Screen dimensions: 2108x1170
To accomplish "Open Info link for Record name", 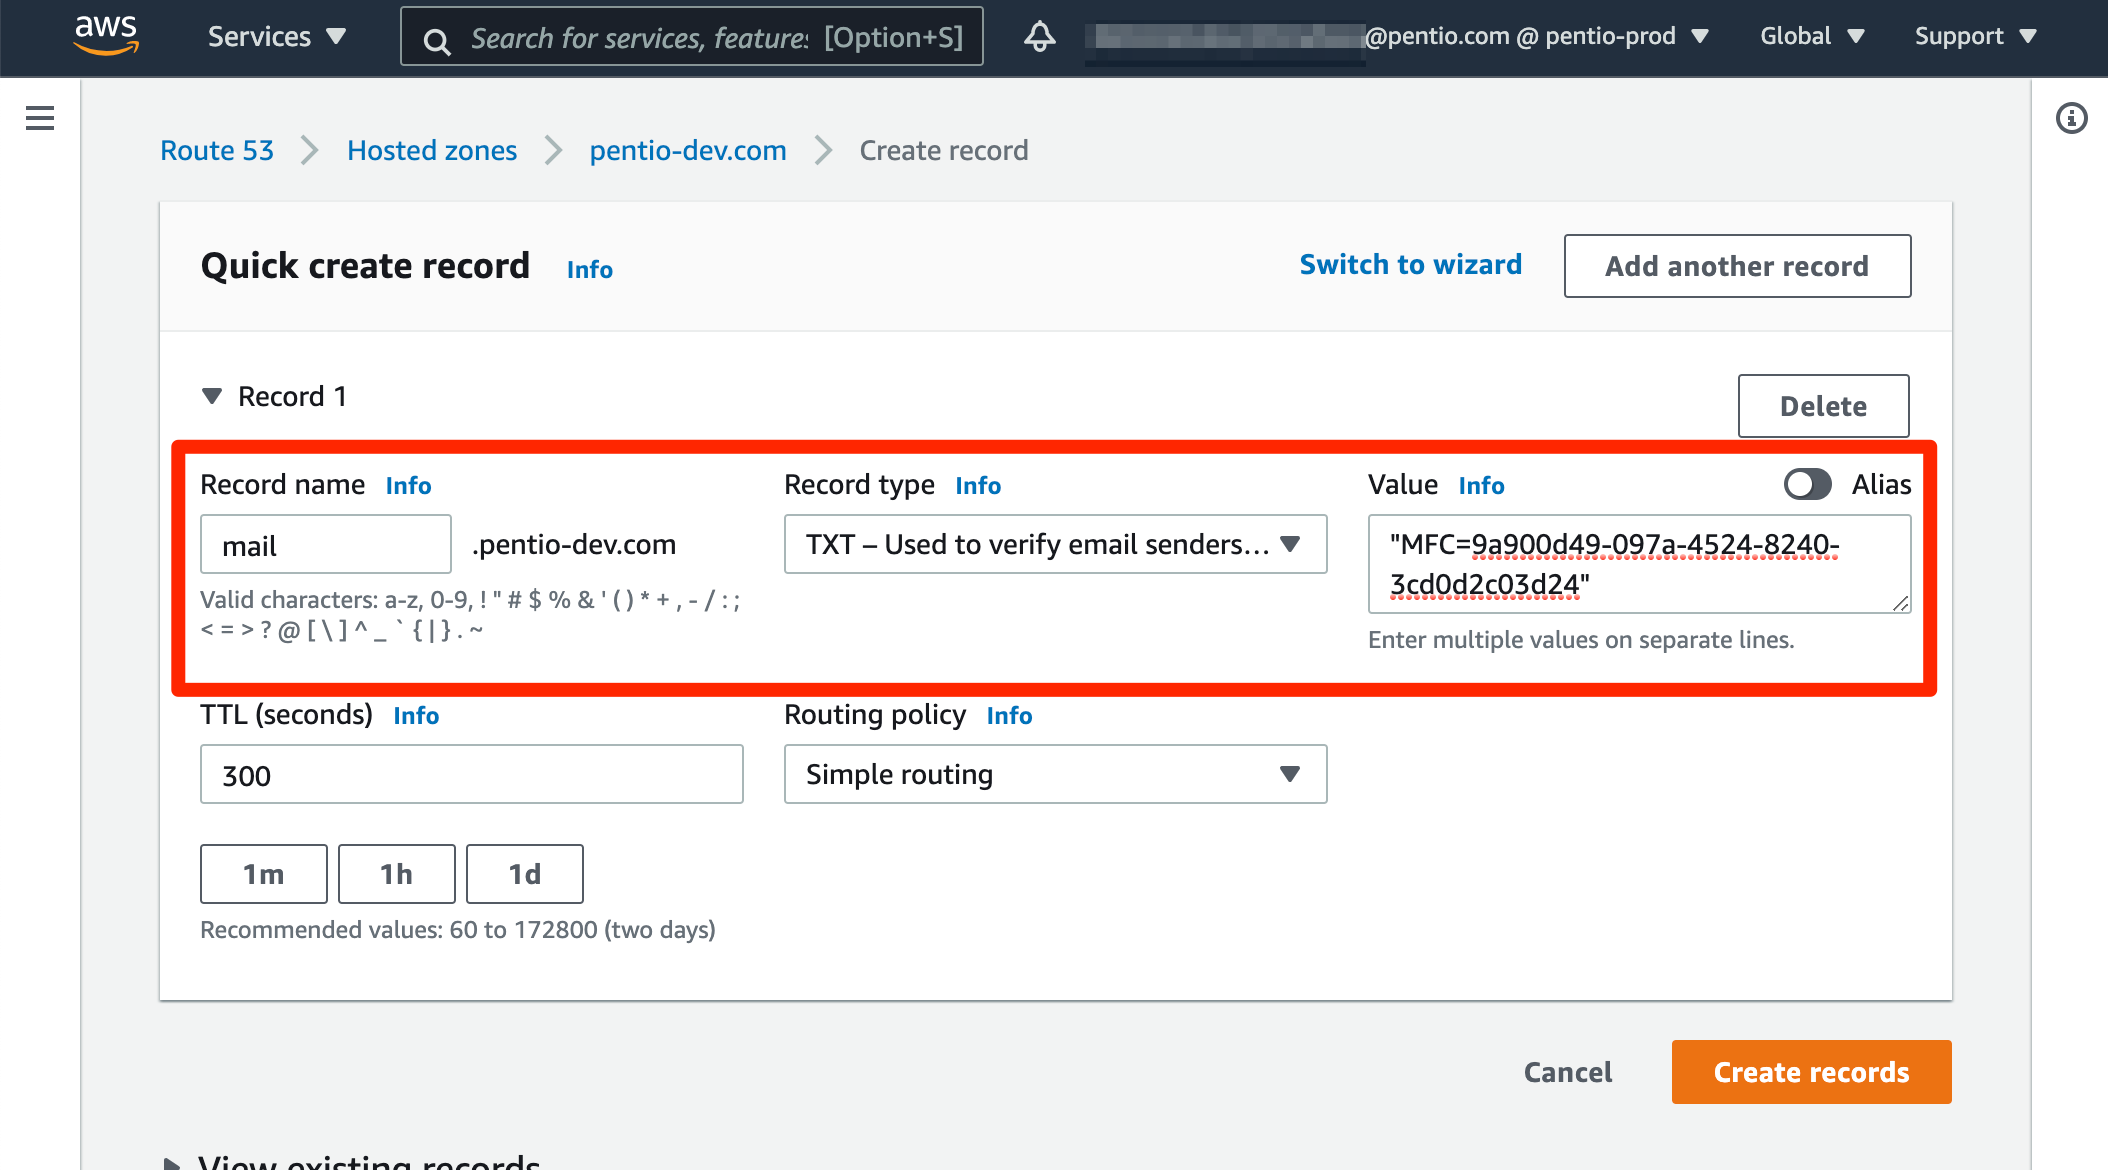I will pos(409,485).
